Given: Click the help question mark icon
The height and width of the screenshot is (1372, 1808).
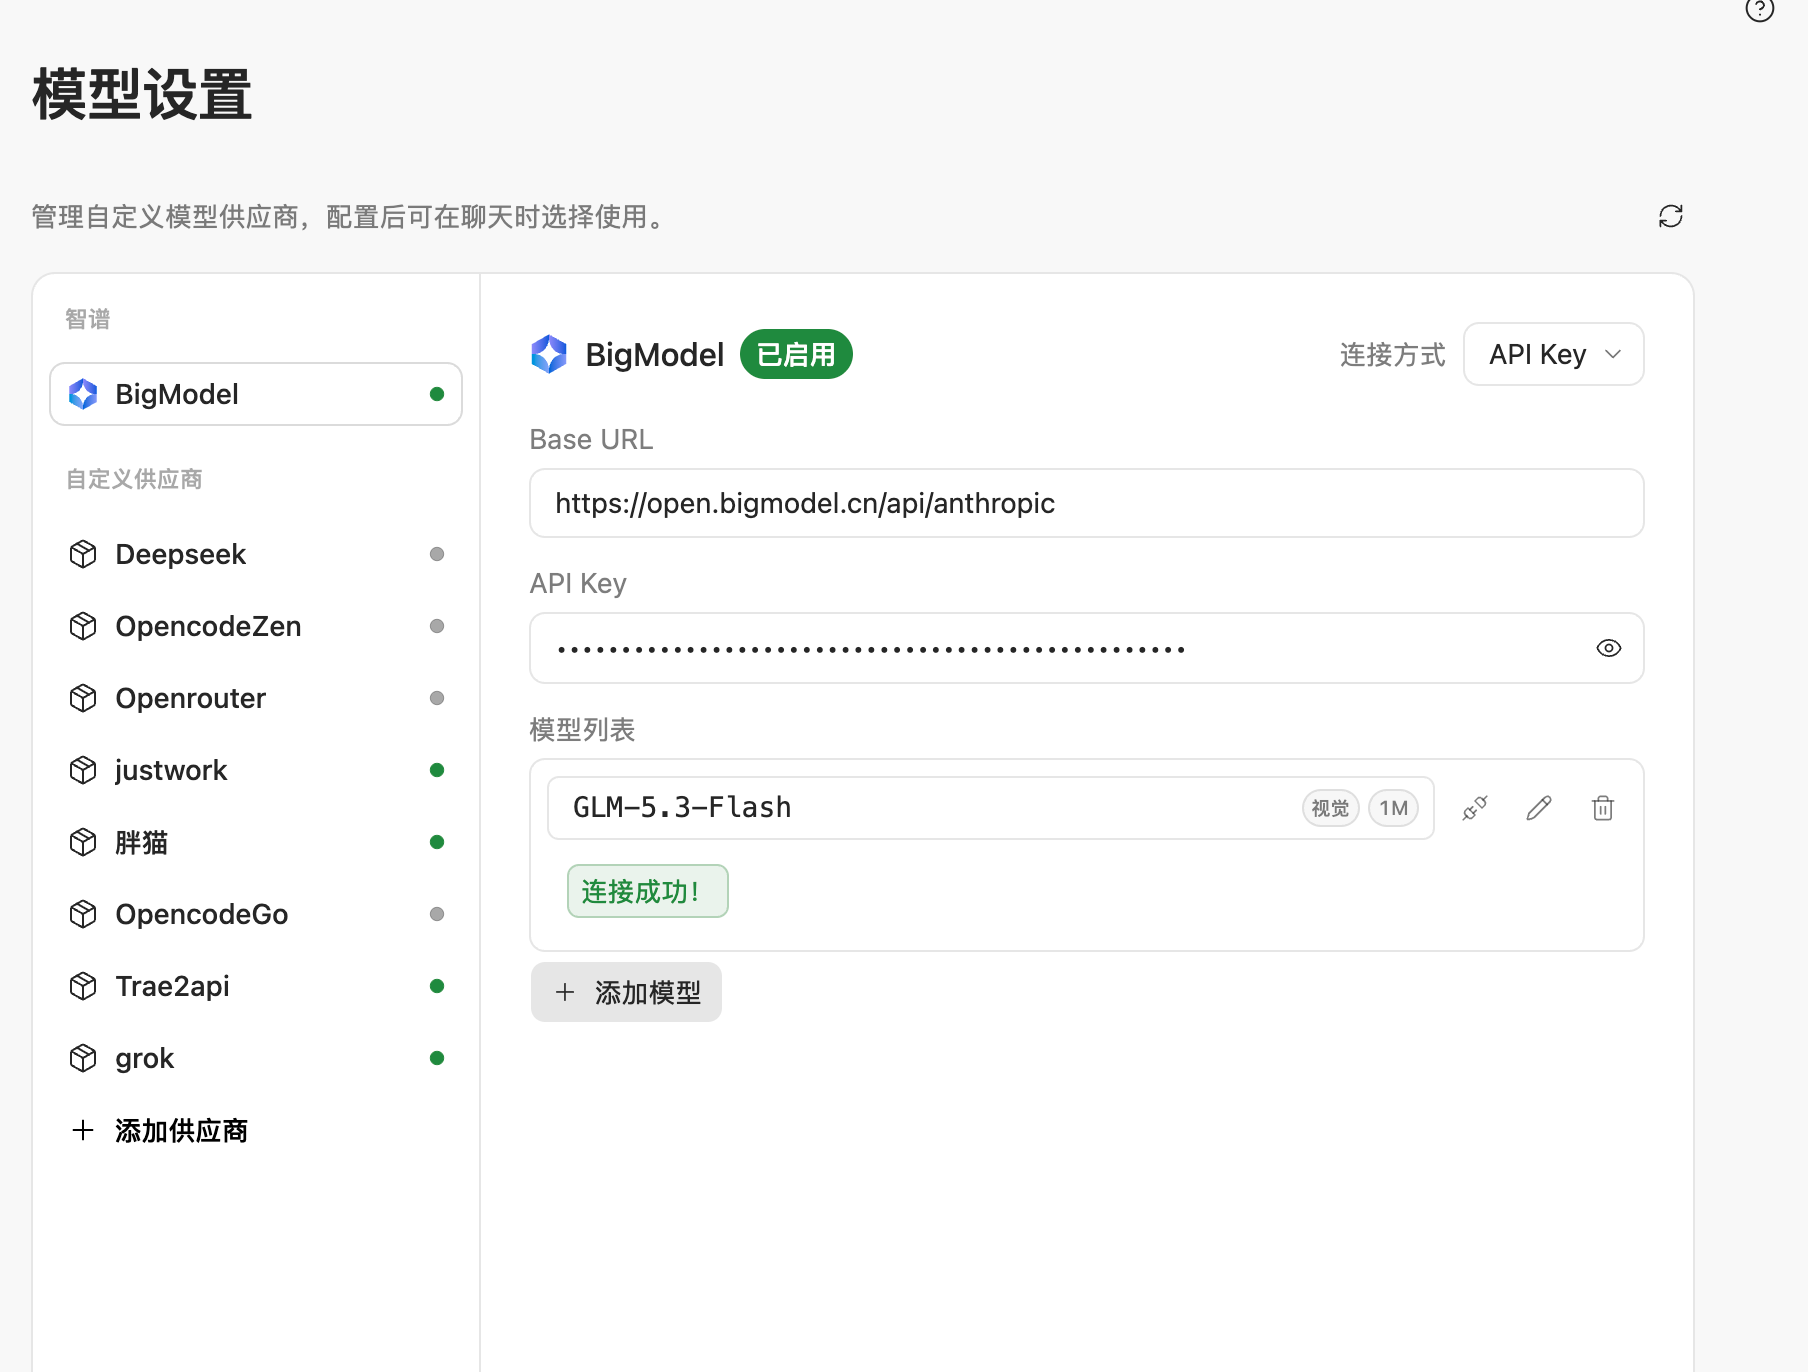Looking at the screenshot, I should pyautogui.click(x=1759, y=9).
